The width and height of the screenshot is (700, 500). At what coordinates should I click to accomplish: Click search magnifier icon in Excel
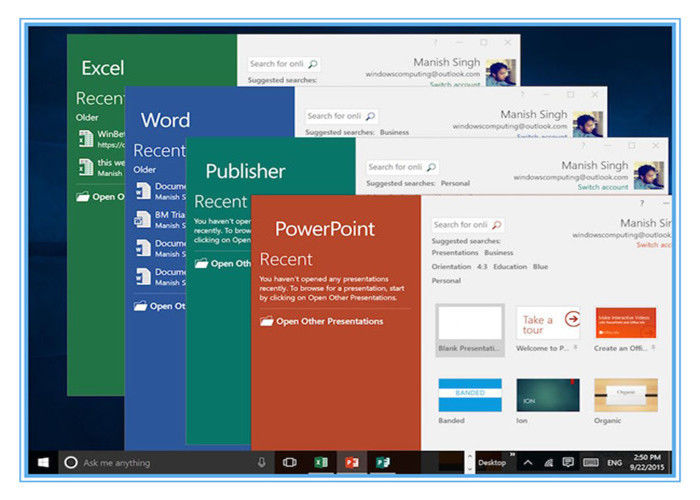point(313,64)
